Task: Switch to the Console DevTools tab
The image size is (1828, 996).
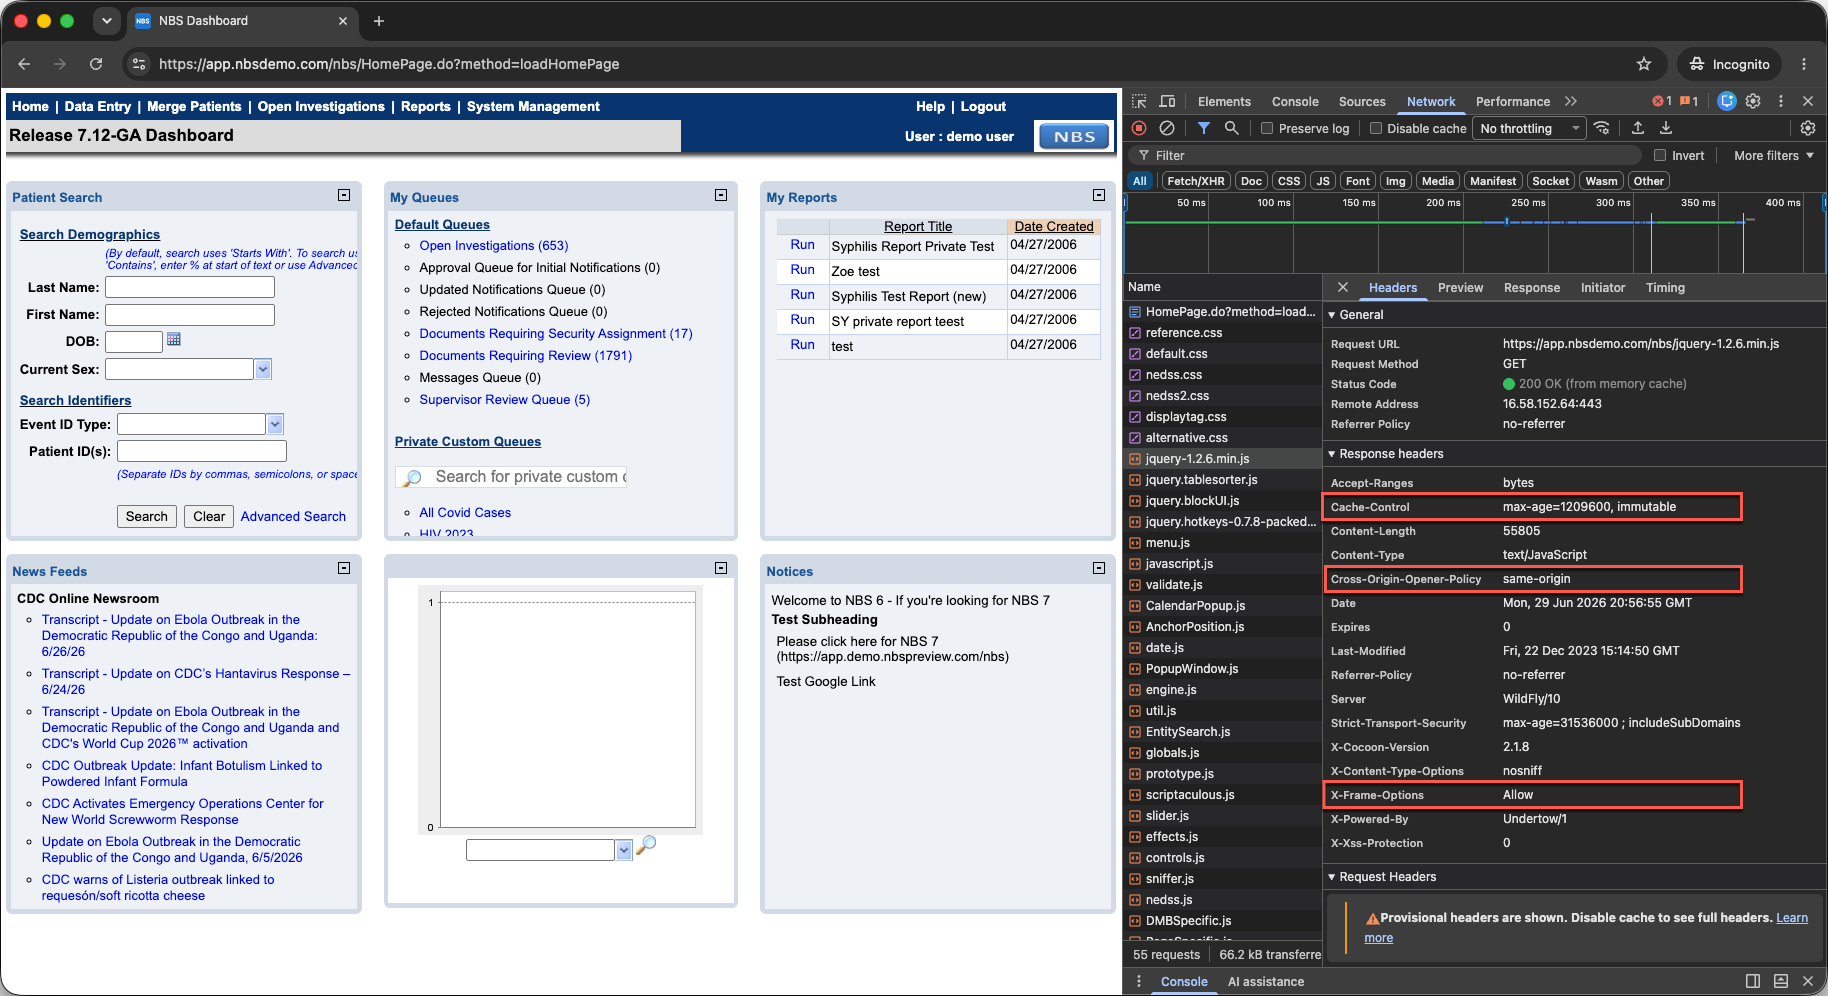Action: coord(1295,101)
